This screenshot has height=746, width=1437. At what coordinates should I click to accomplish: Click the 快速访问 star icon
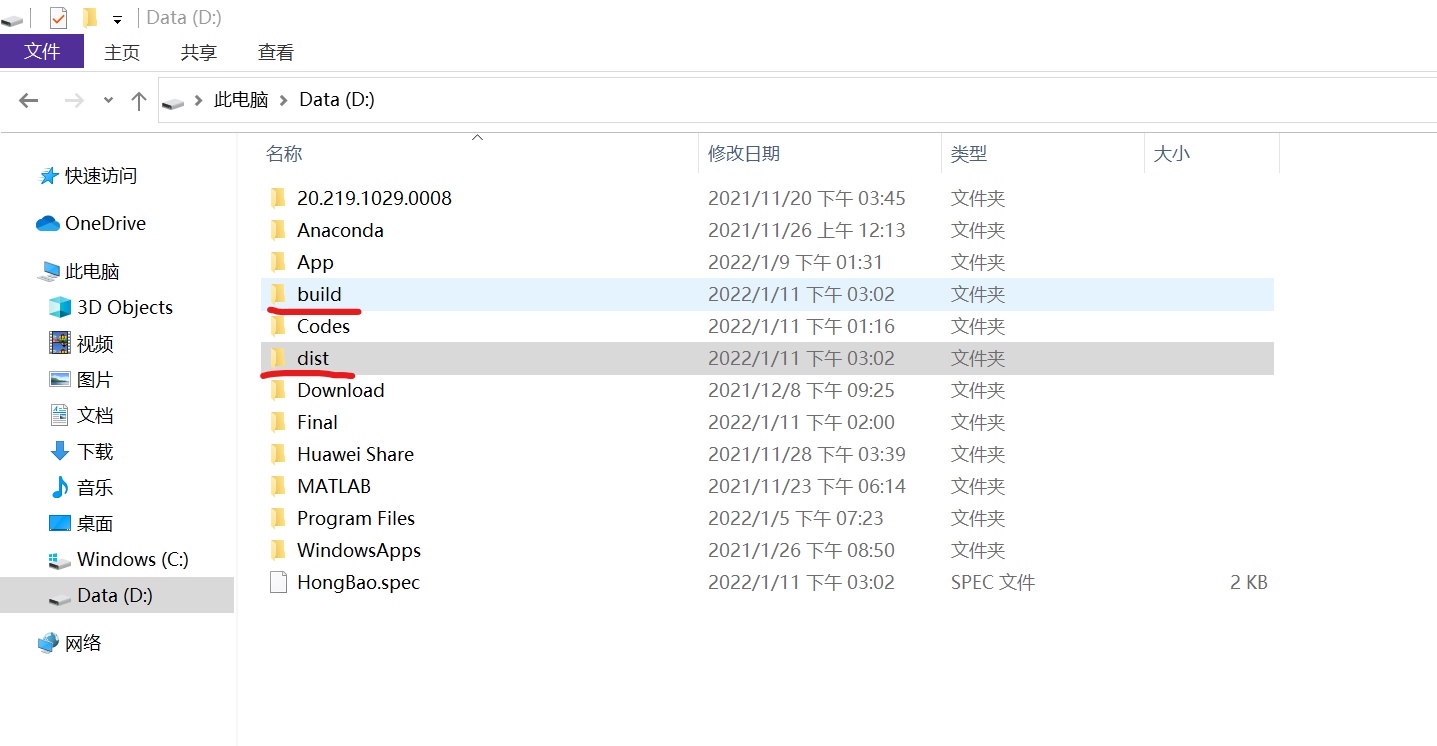point(48,176)
